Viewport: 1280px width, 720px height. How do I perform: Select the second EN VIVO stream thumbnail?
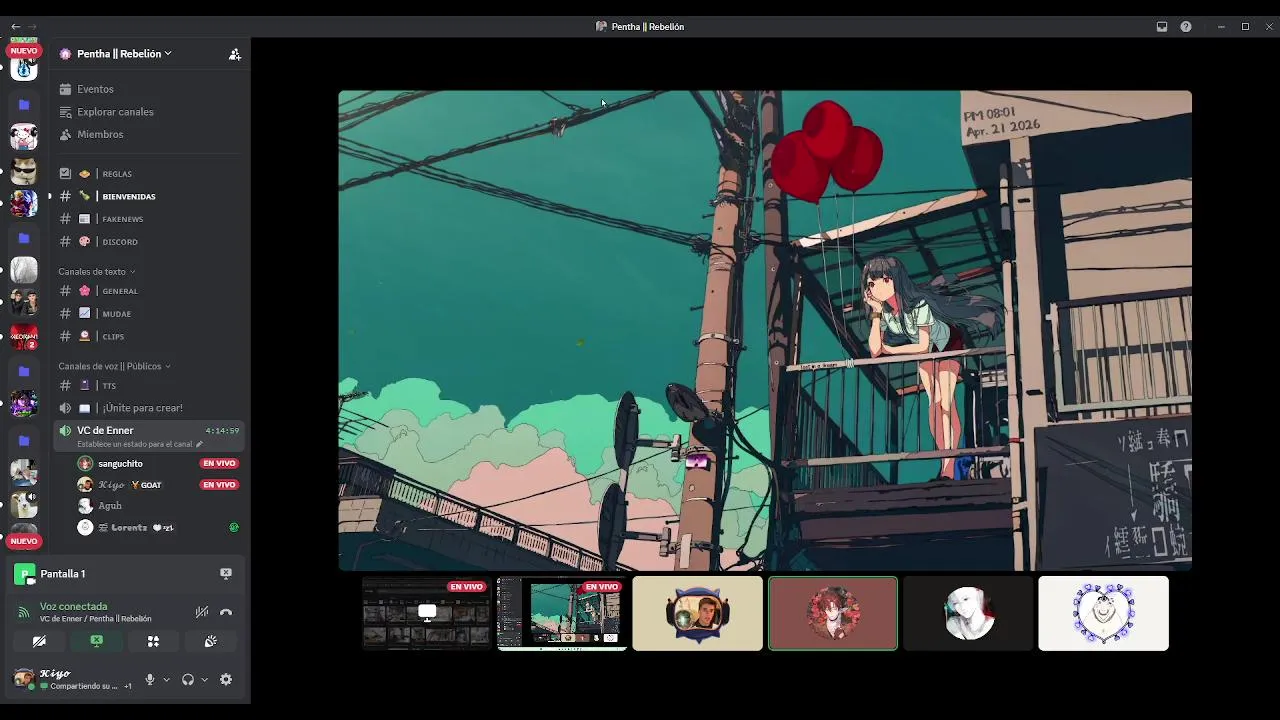coord(562,613)
